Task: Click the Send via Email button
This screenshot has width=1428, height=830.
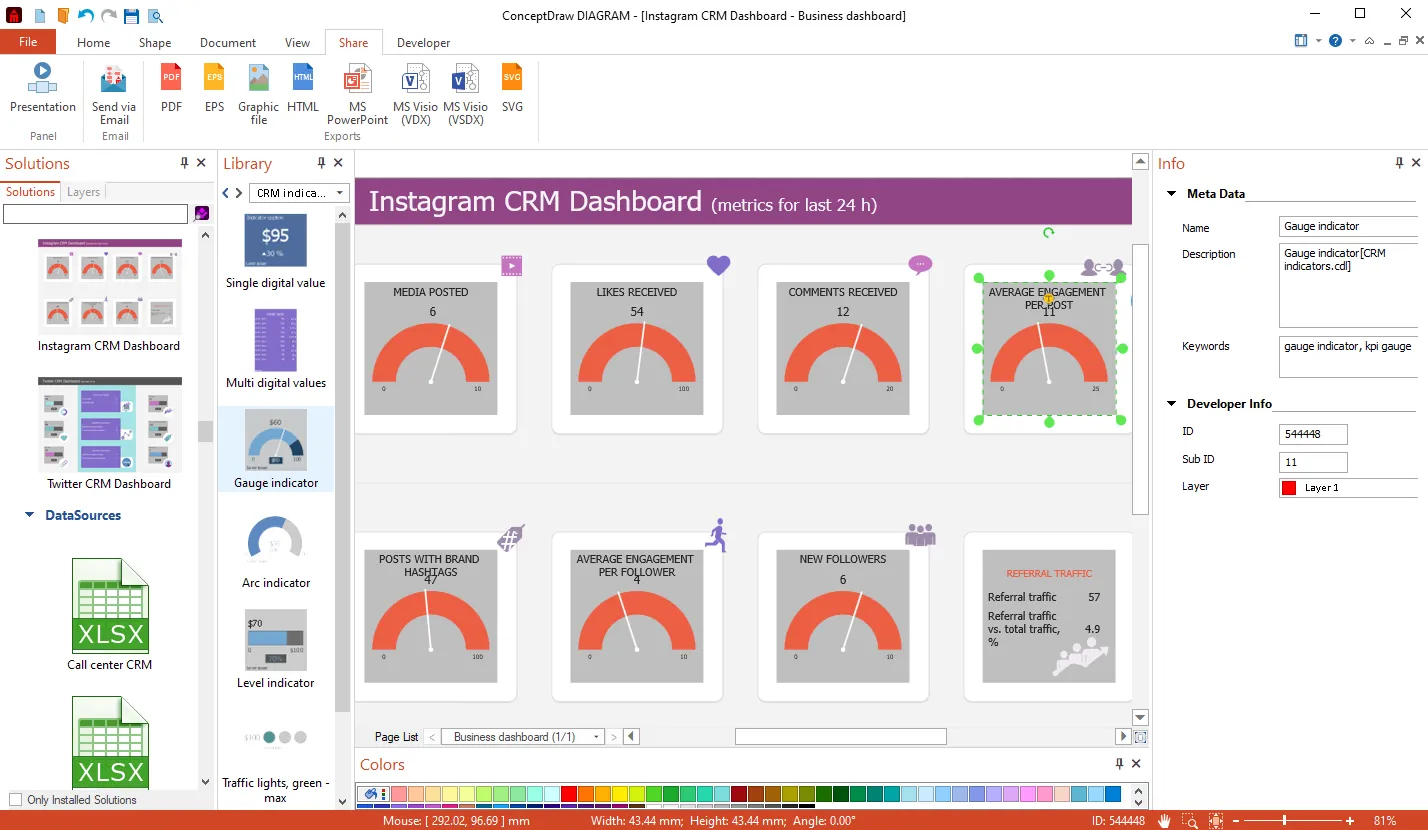Action: pos(113,92)
